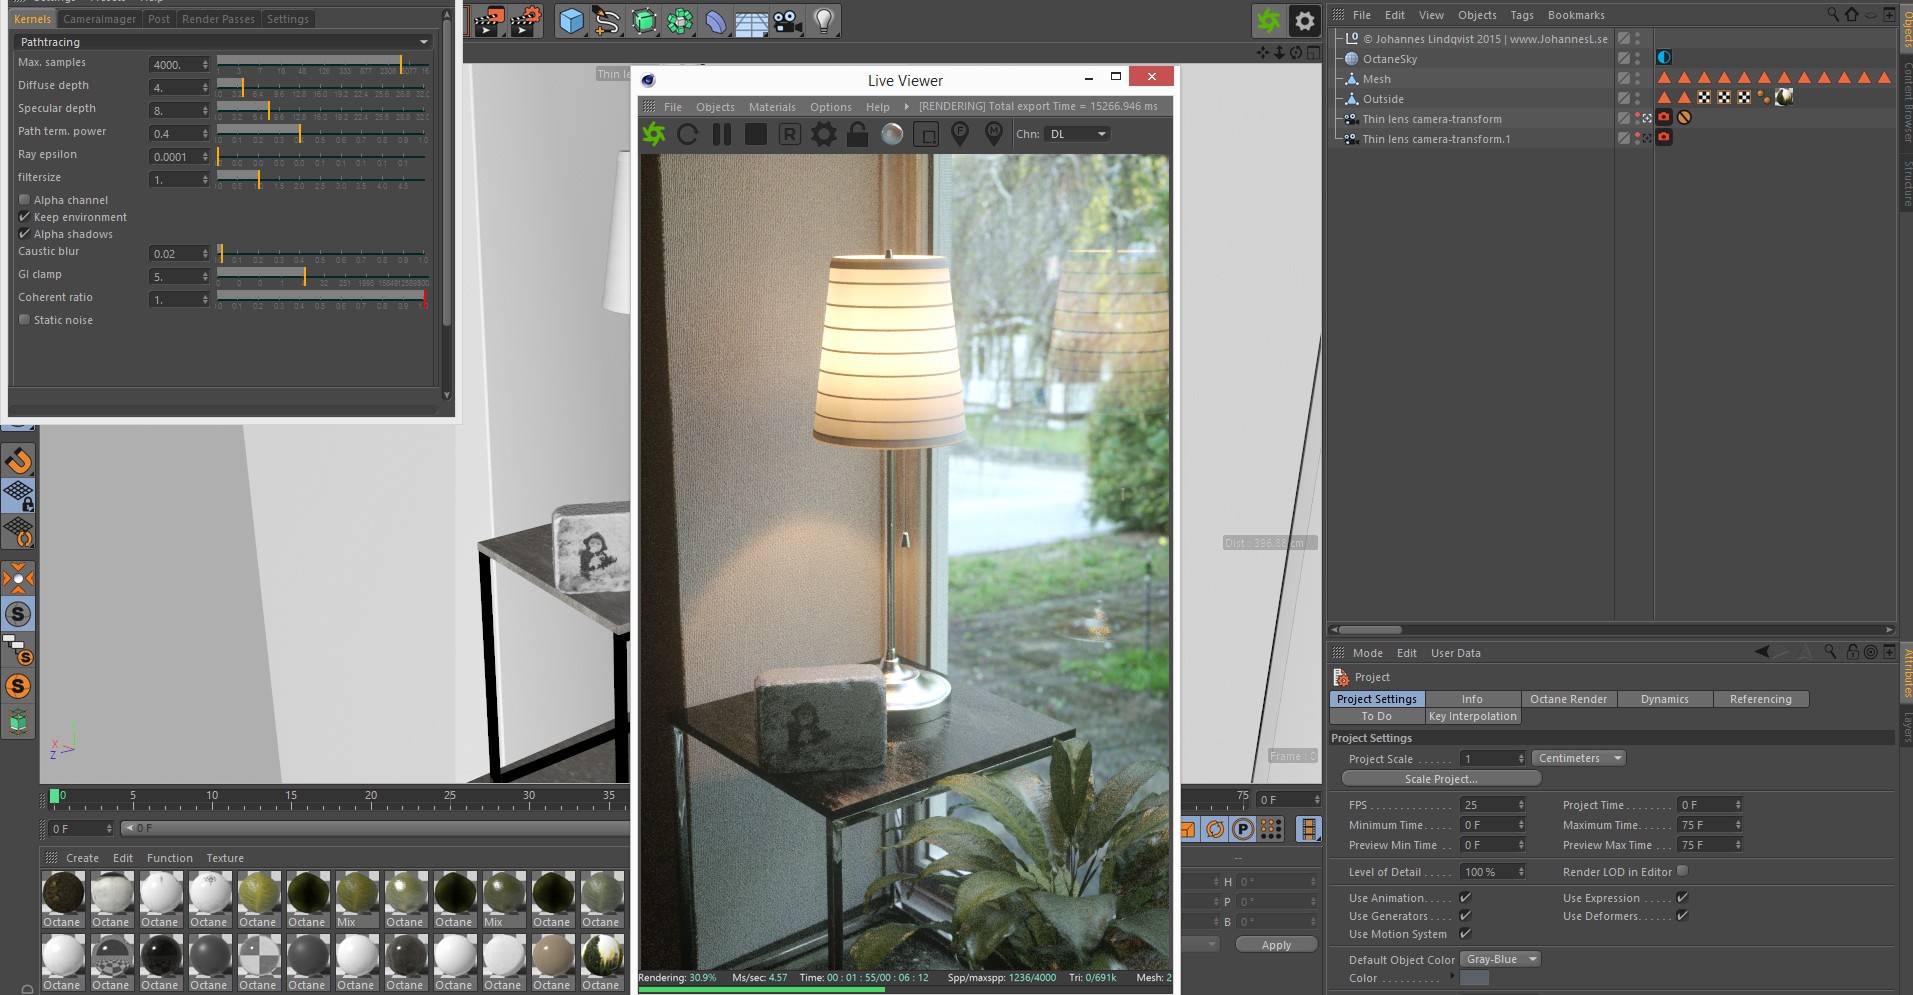Click the FPS value stepper arrows
Image resolution: width=1913 pixels, height=995 pixels.
point(1521,805)
